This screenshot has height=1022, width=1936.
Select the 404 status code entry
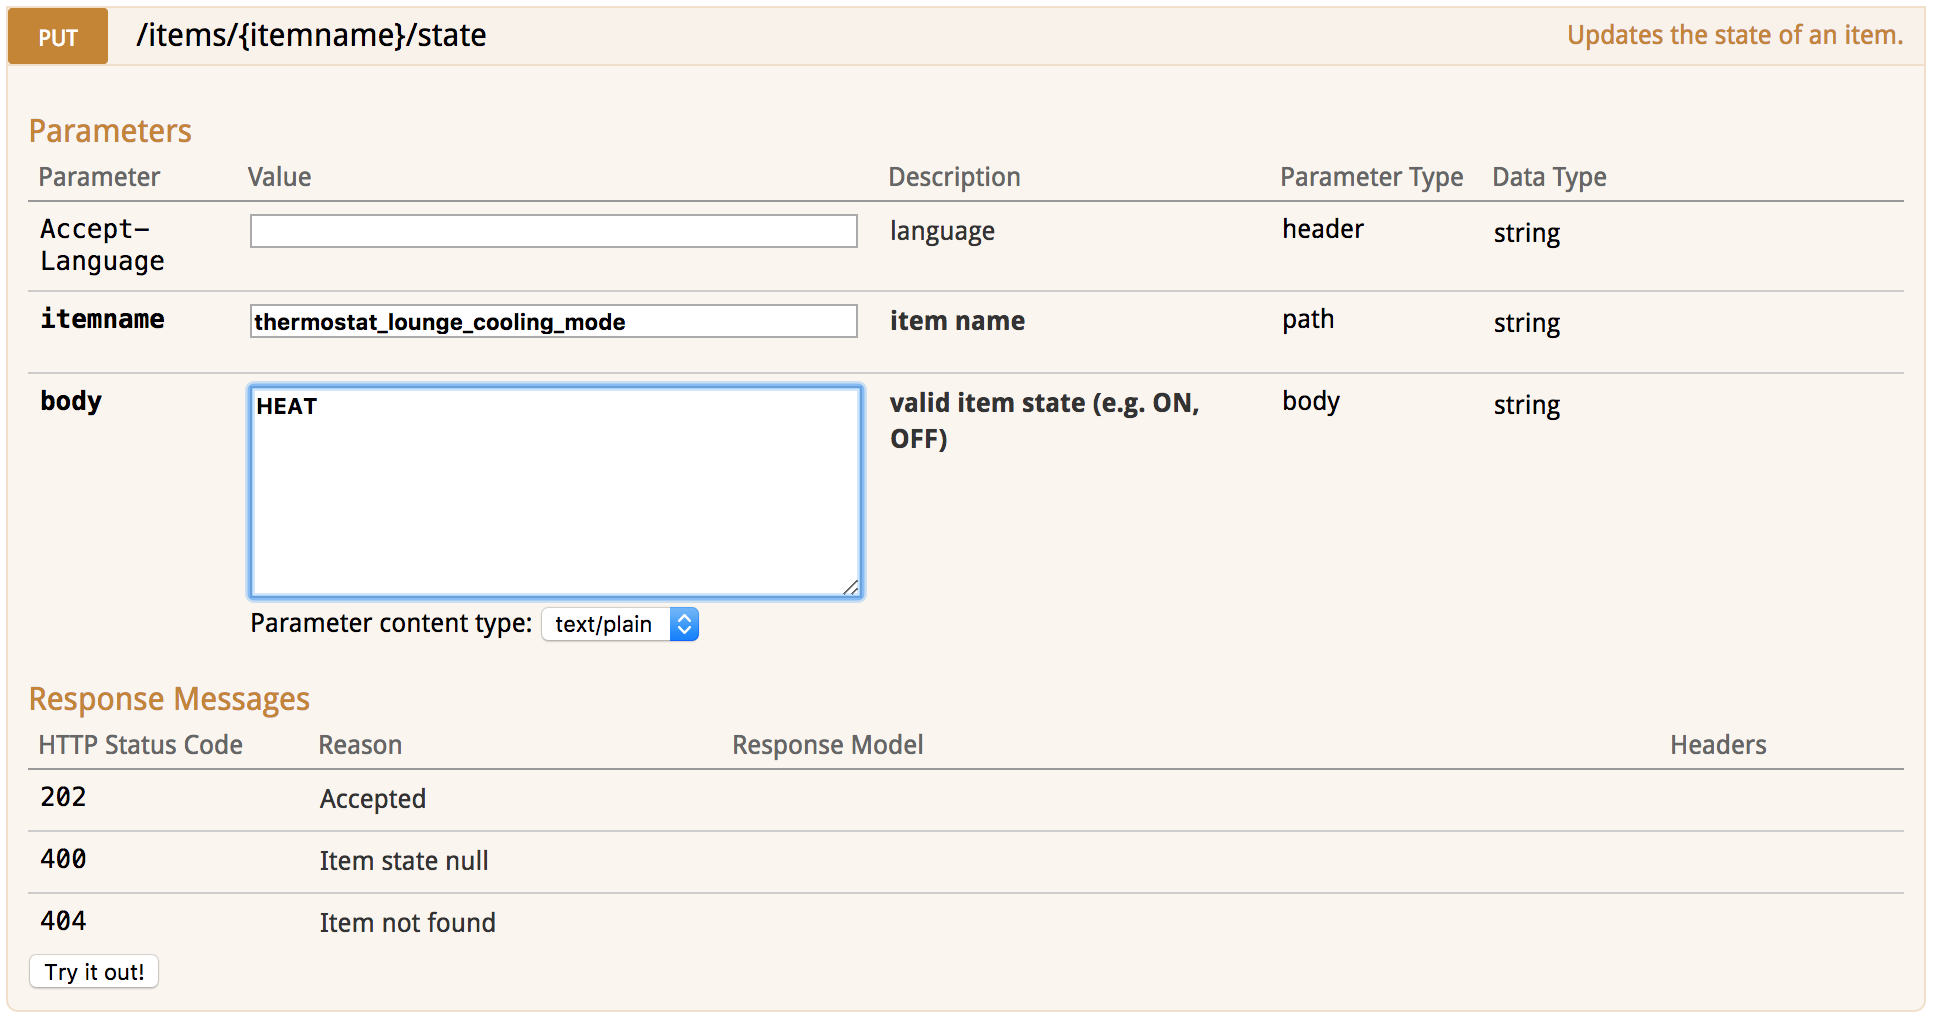tap(63, 922)
